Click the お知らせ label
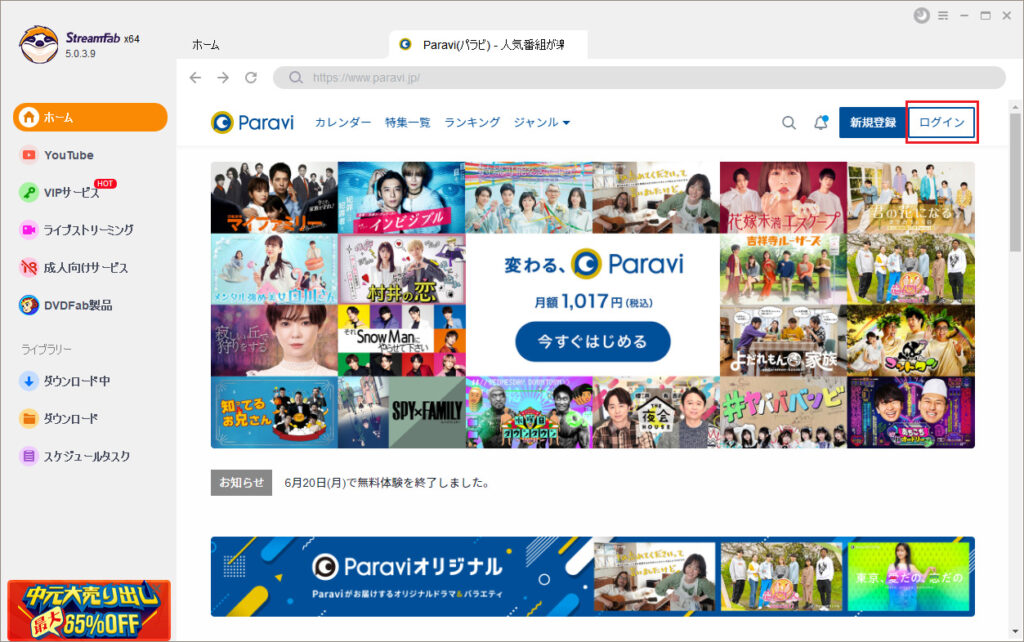The width and height of the screenshot is (1024, 642). [241, 483]
